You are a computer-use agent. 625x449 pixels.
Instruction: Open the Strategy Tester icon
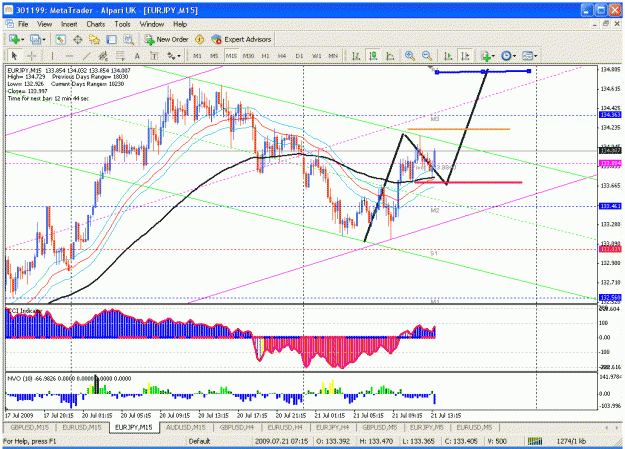point(128,39)
